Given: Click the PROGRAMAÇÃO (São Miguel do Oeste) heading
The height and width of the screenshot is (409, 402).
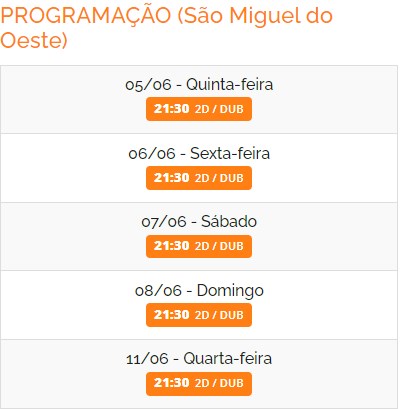Looking at the screenshot, I should coord(166,28).
